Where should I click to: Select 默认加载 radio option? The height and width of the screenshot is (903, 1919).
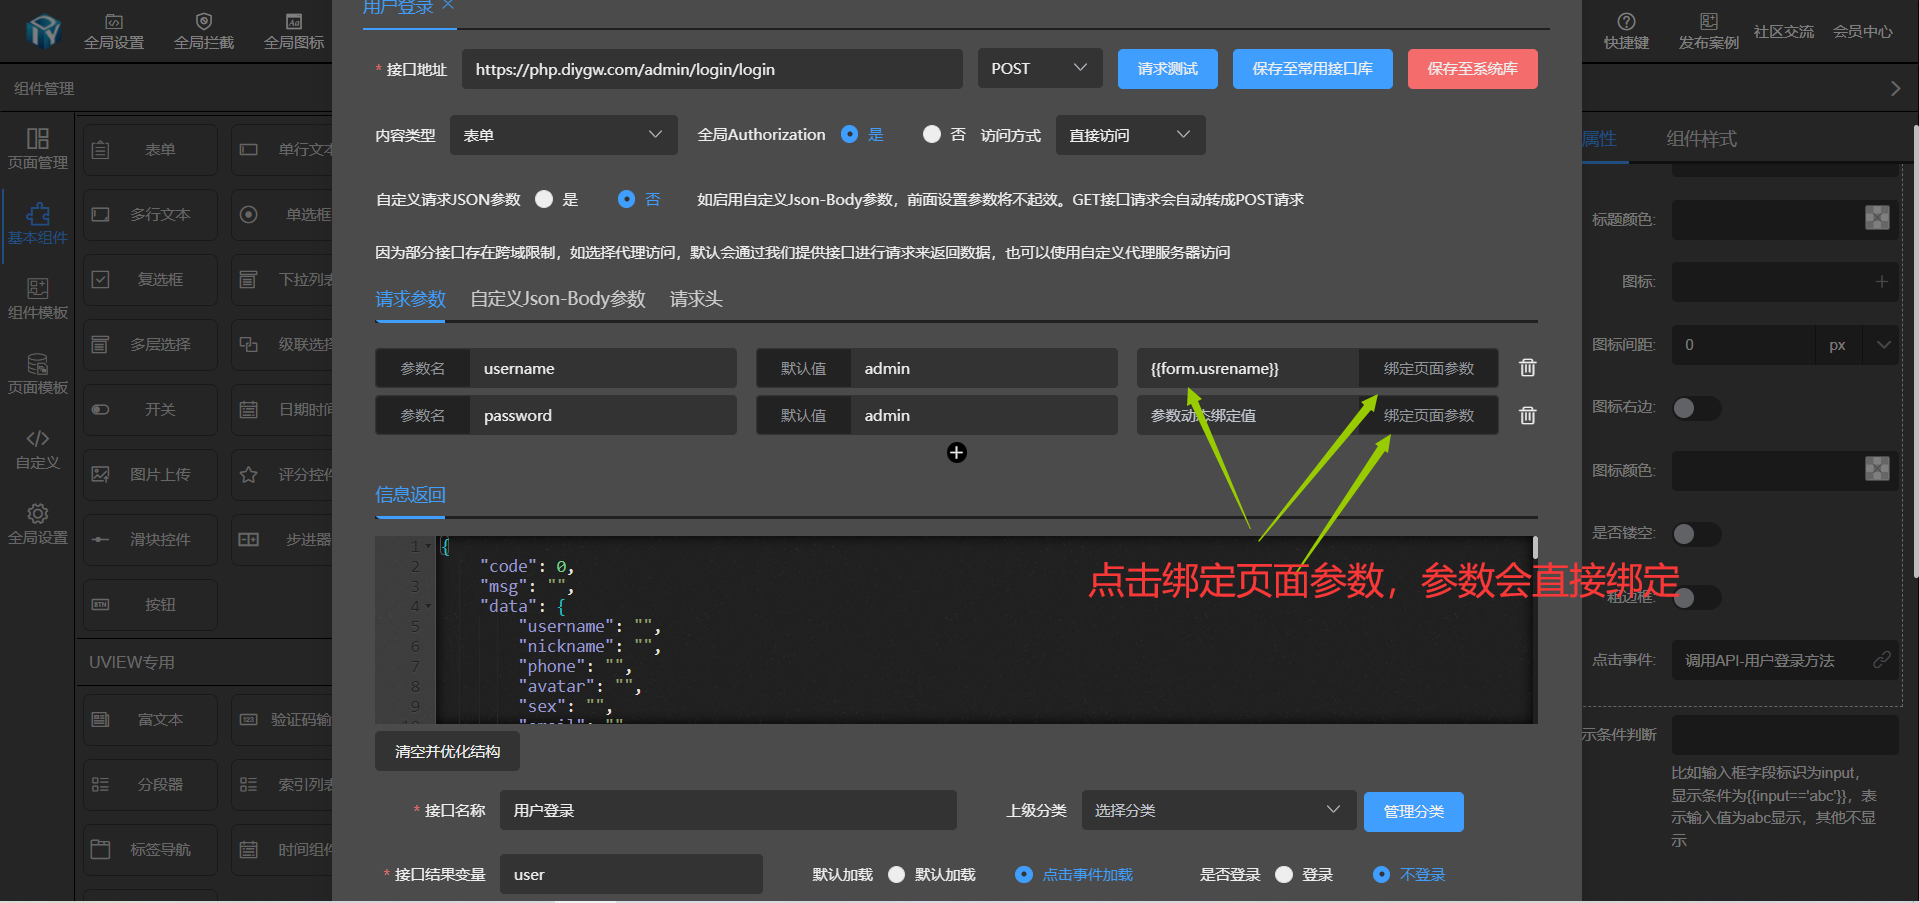896,875
